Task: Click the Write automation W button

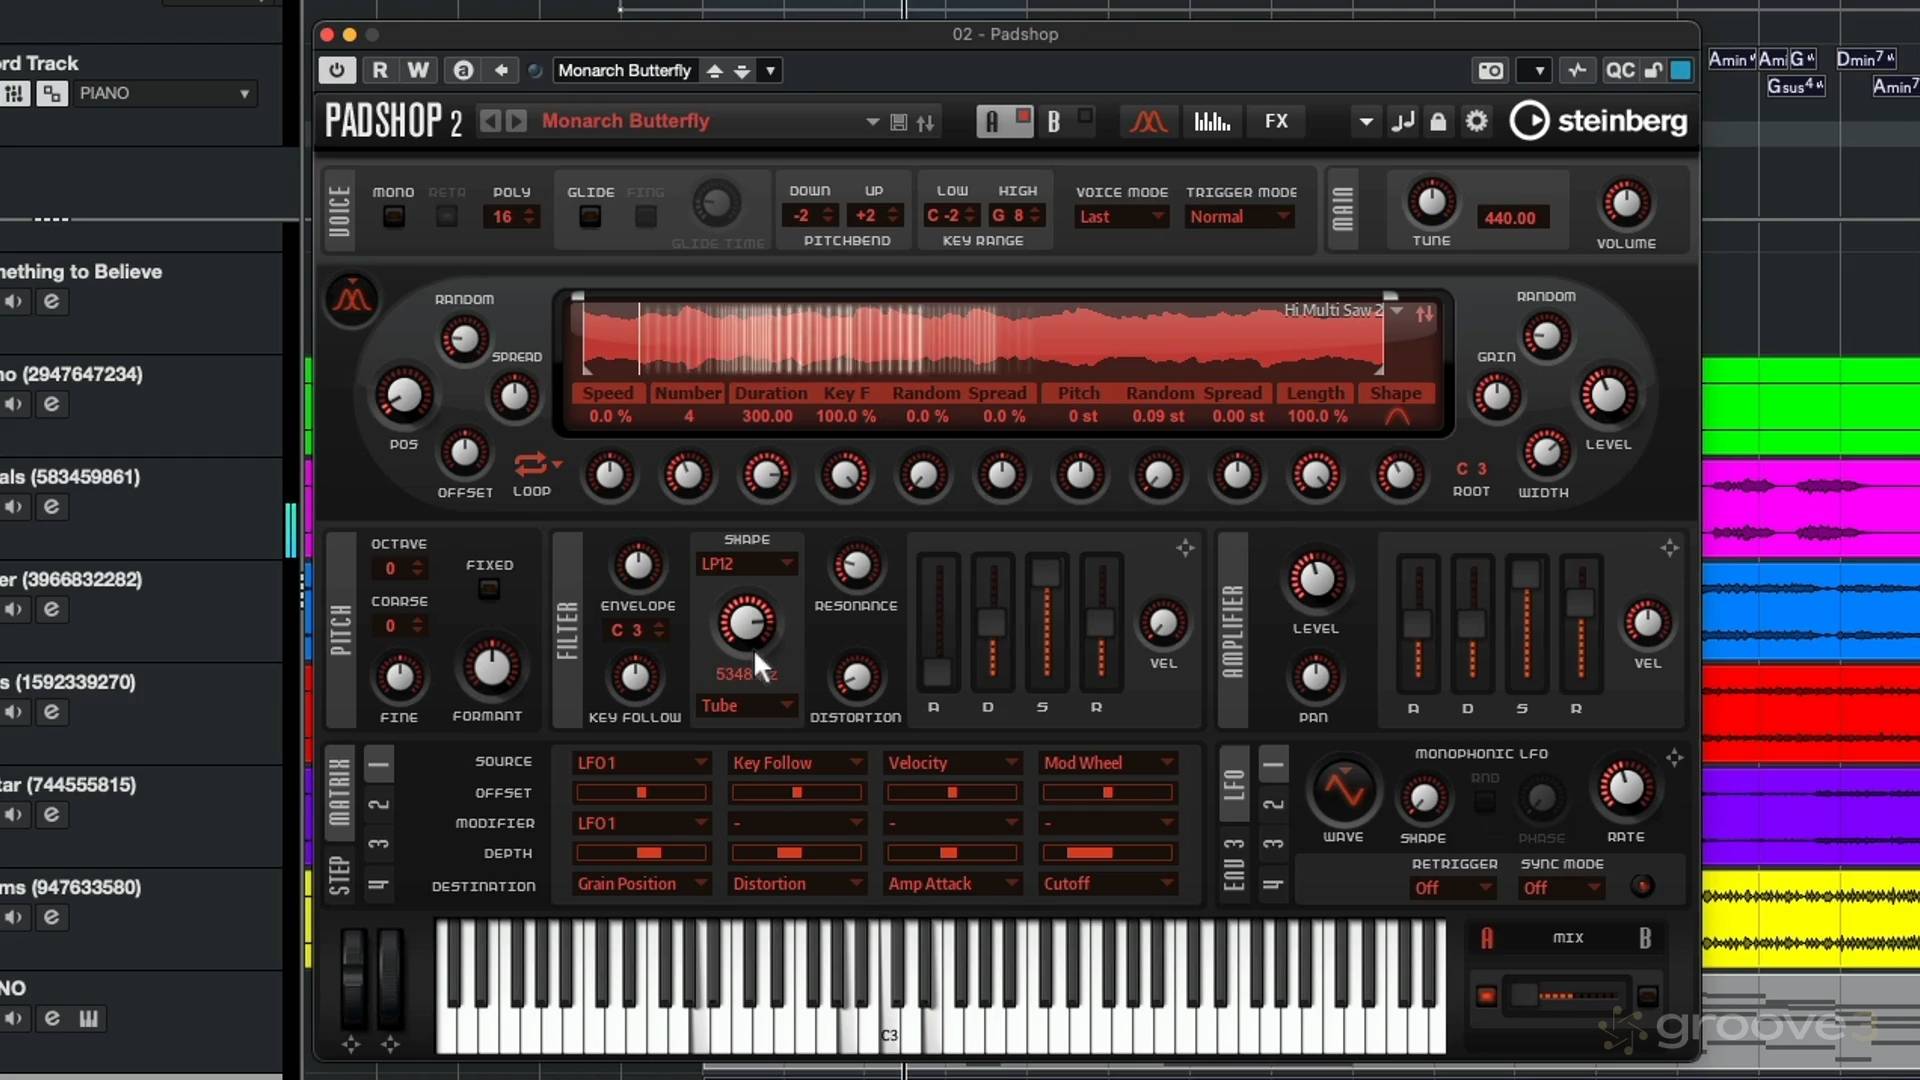Action: [x=418, y=70]
